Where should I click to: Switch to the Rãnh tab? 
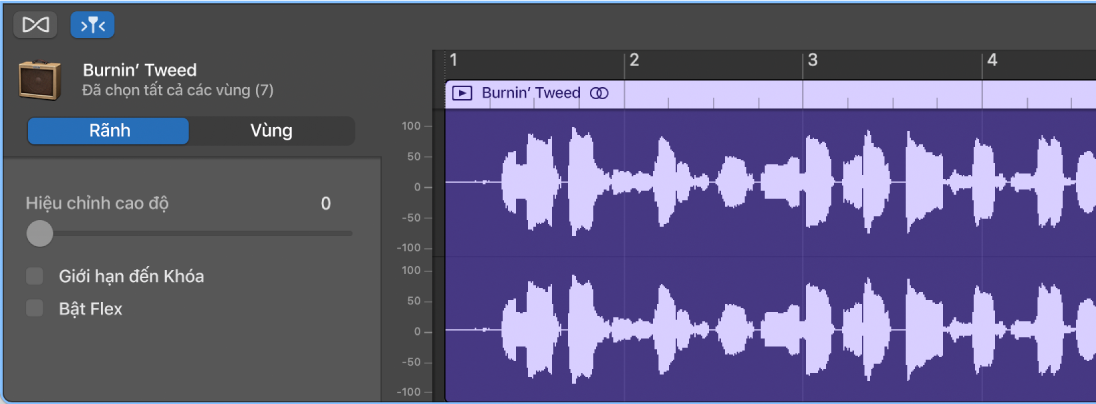(x=108, y=131)
